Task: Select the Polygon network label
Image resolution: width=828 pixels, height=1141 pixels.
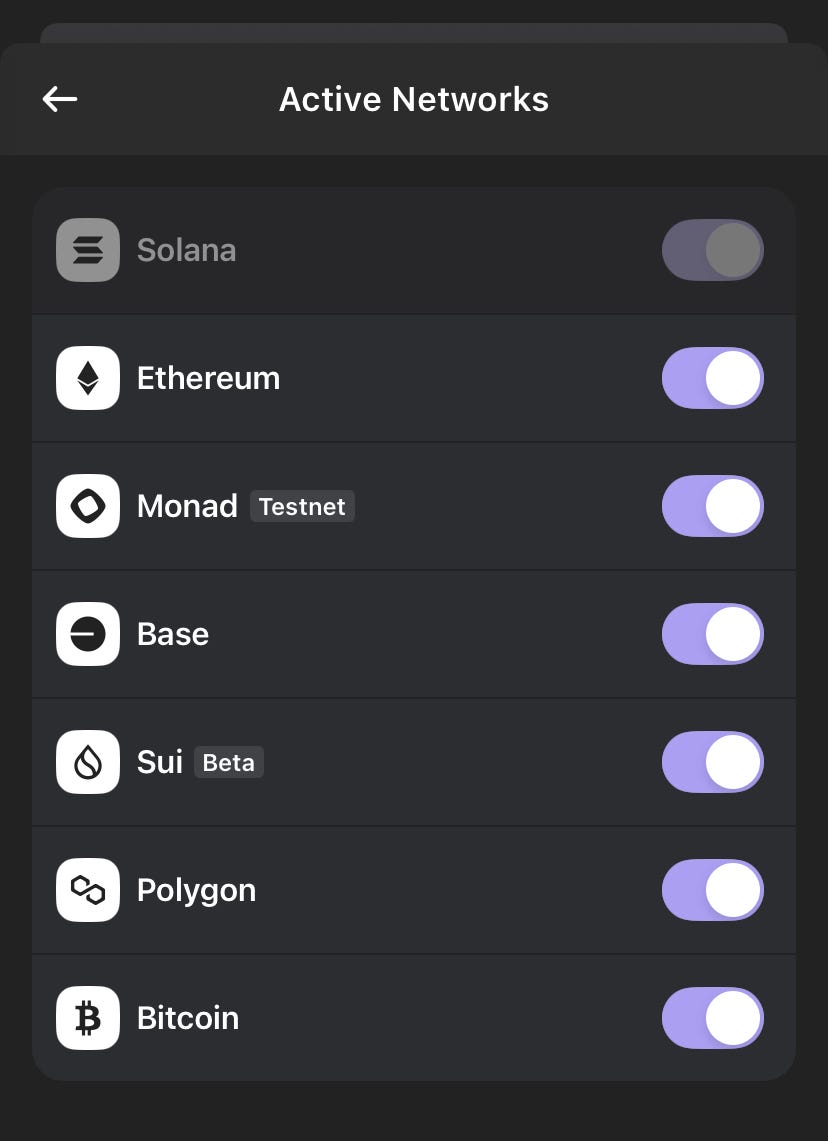Action: [196, 890]
